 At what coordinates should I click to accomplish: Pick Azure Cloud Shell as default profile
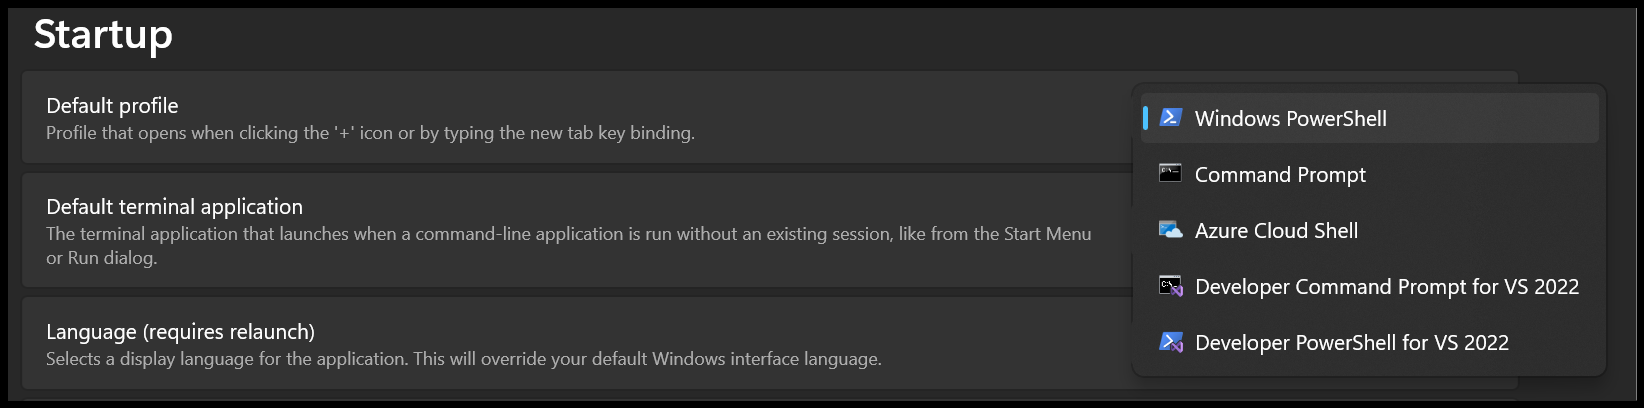coord(1276,231)
